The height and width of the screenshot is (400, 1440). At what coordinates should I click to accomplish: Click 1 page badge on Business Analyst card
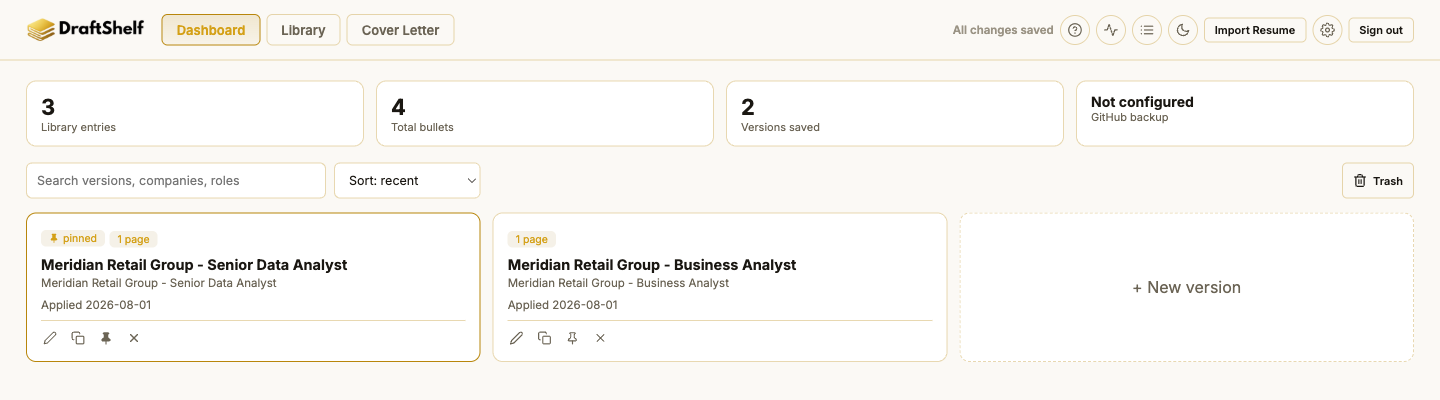(532, 239)
